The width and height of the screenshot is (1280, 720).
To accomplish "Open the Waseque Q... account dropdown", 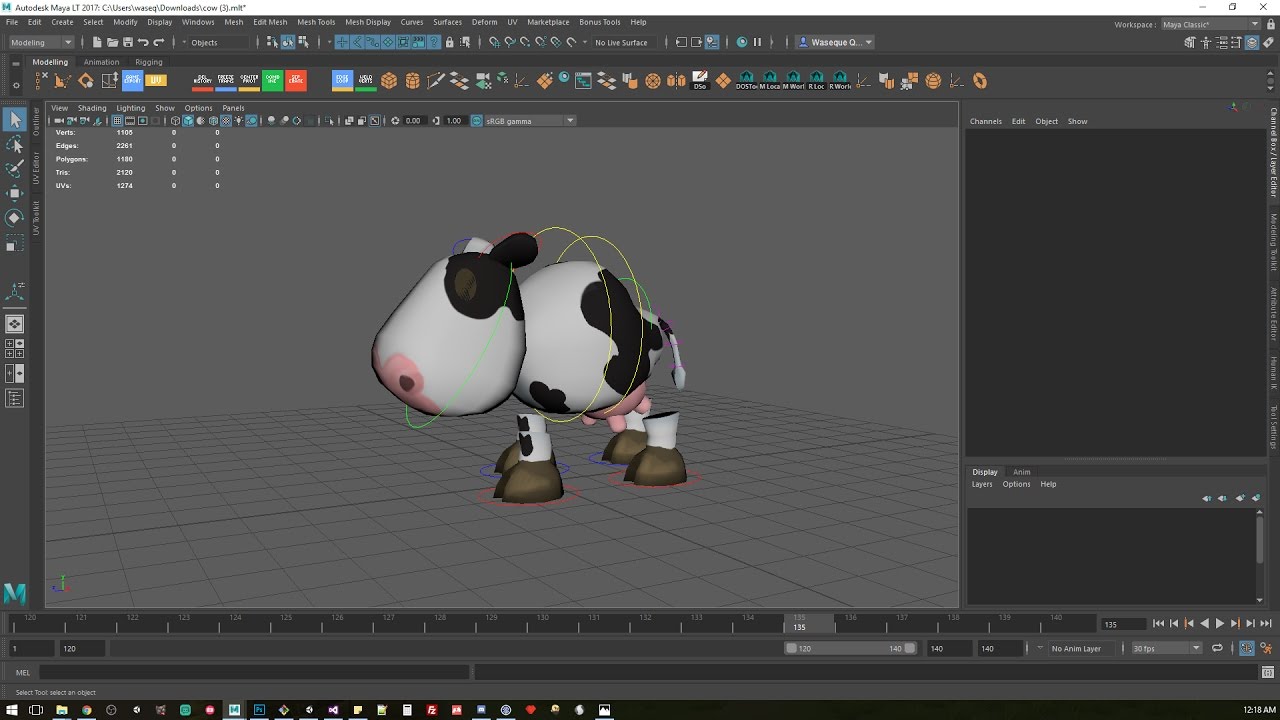I will 835,42.
